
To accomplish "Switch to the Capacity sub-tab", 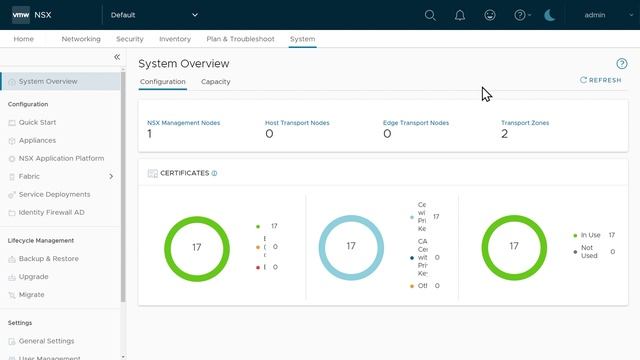I will [216, 82].
